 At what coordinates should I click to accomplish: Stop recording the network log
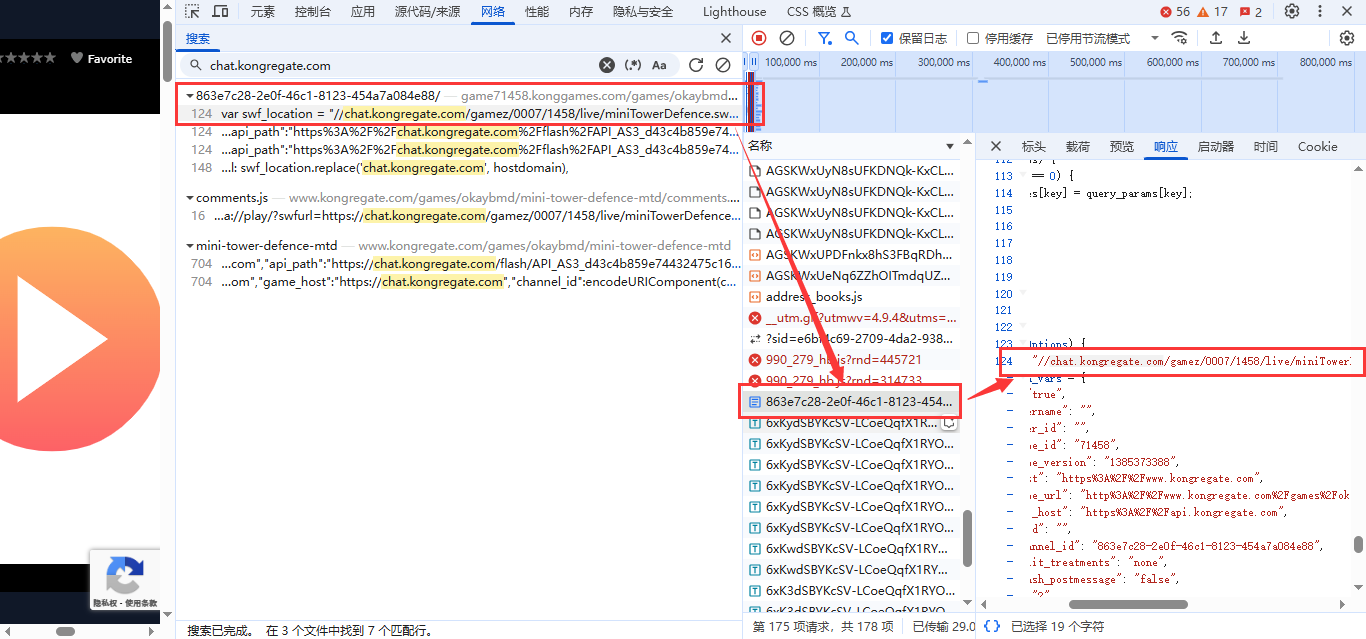coord(759,38)
